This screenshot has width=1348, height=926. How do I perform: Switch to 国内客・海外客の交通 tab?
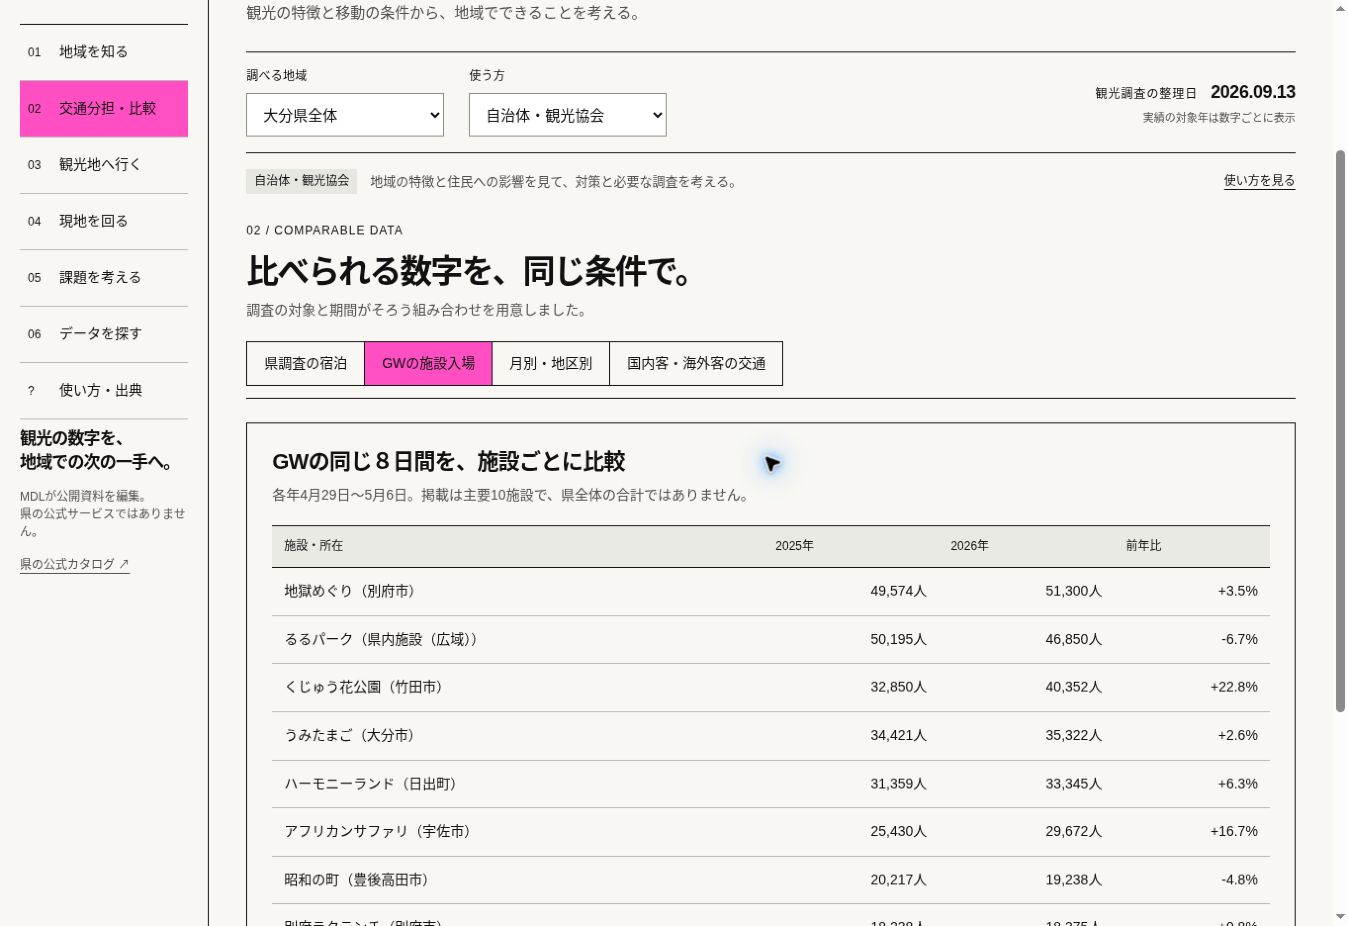(696, 363)
